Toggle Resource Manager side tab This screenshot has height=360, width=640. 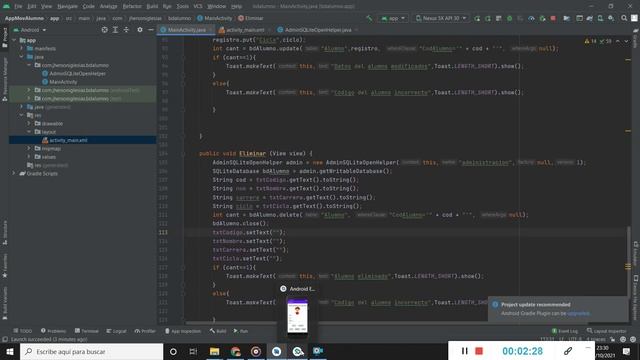tap(4, 78)
